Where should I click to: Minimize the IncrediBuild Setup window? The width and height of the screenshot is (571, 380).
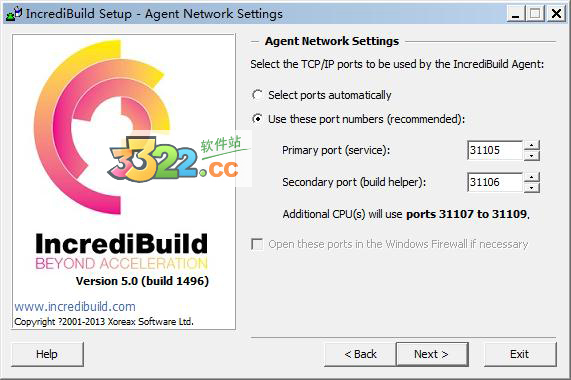click(x=515, y=14)
